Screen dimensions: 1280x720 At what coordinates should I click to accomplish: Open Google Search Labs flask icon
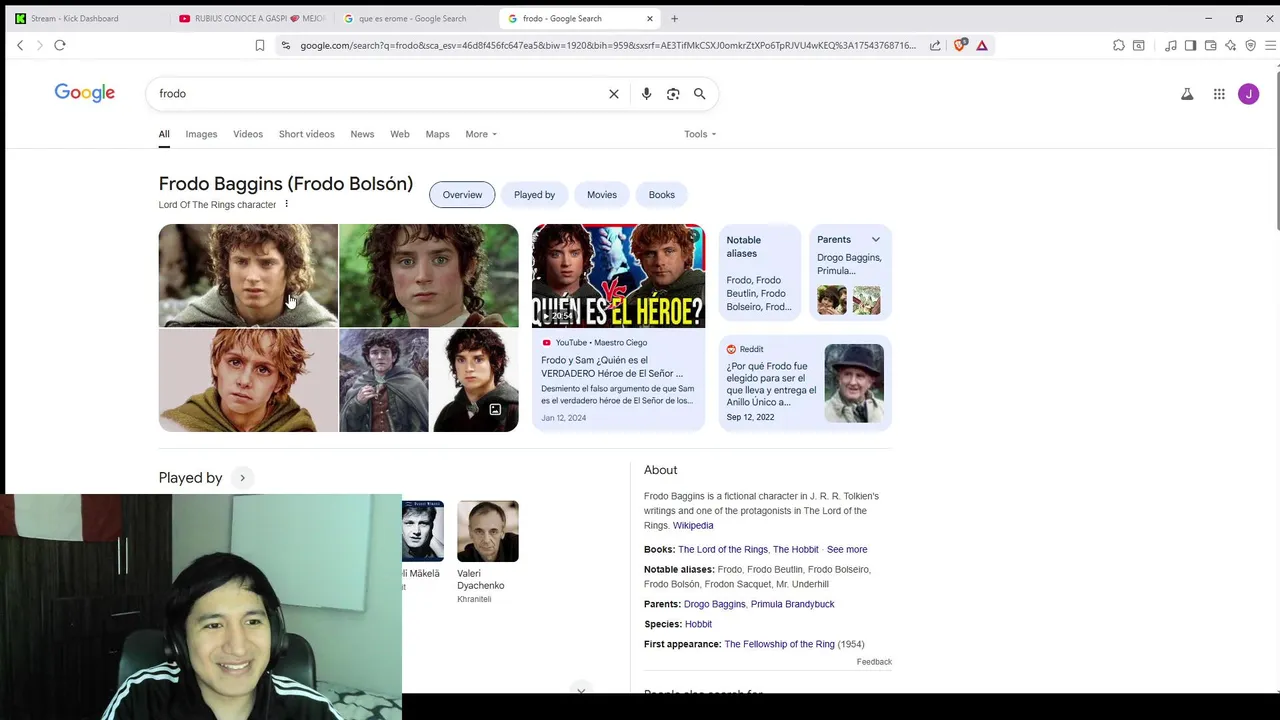click(1187, 94)
